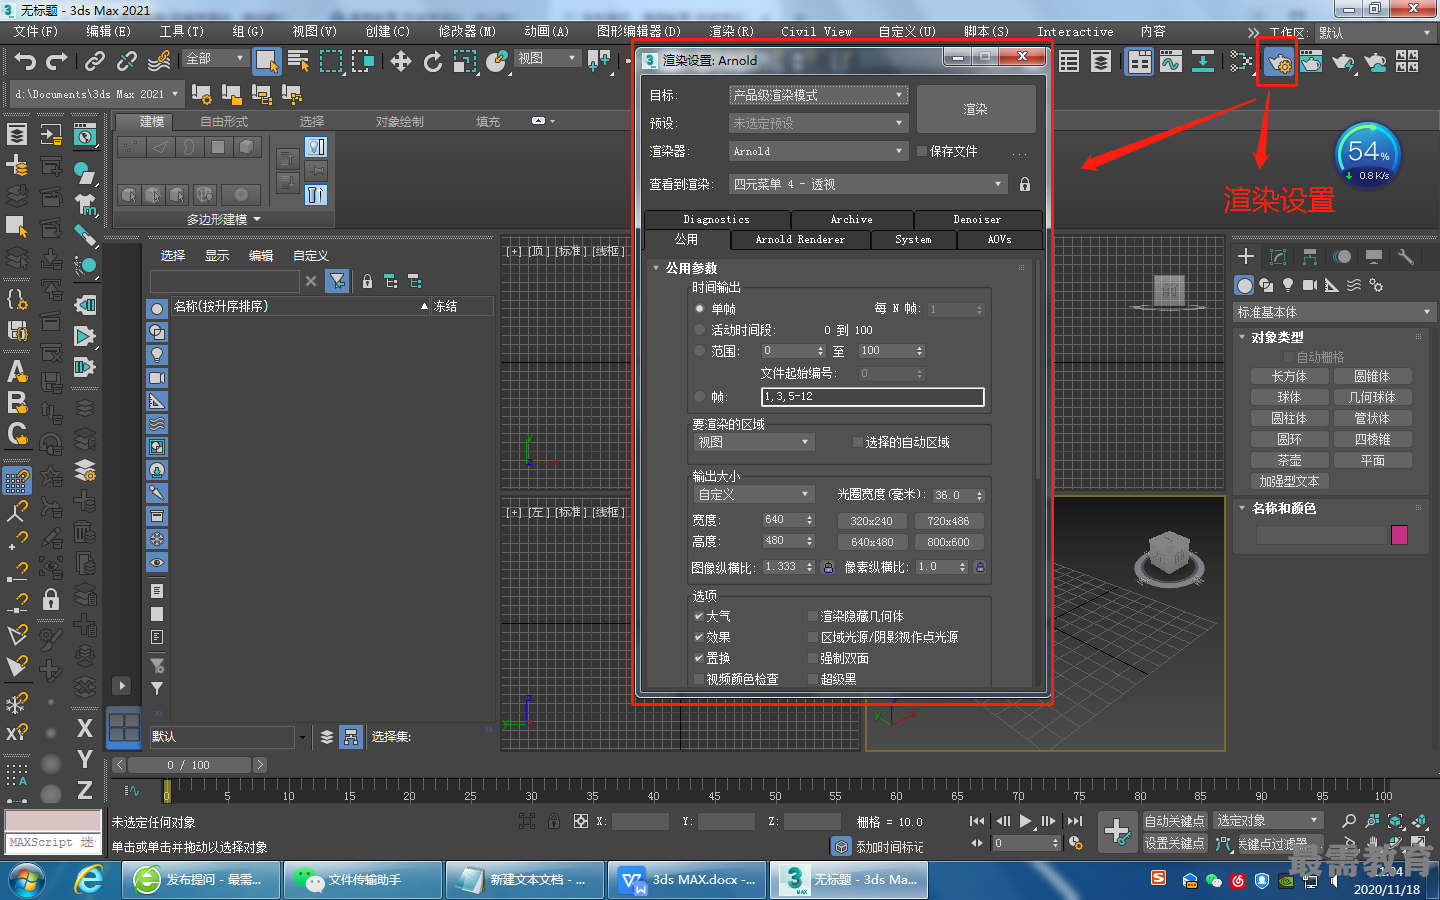1440x900 pixels.
Task: Activate the Select and Scale tool
Action: (465, 61)
